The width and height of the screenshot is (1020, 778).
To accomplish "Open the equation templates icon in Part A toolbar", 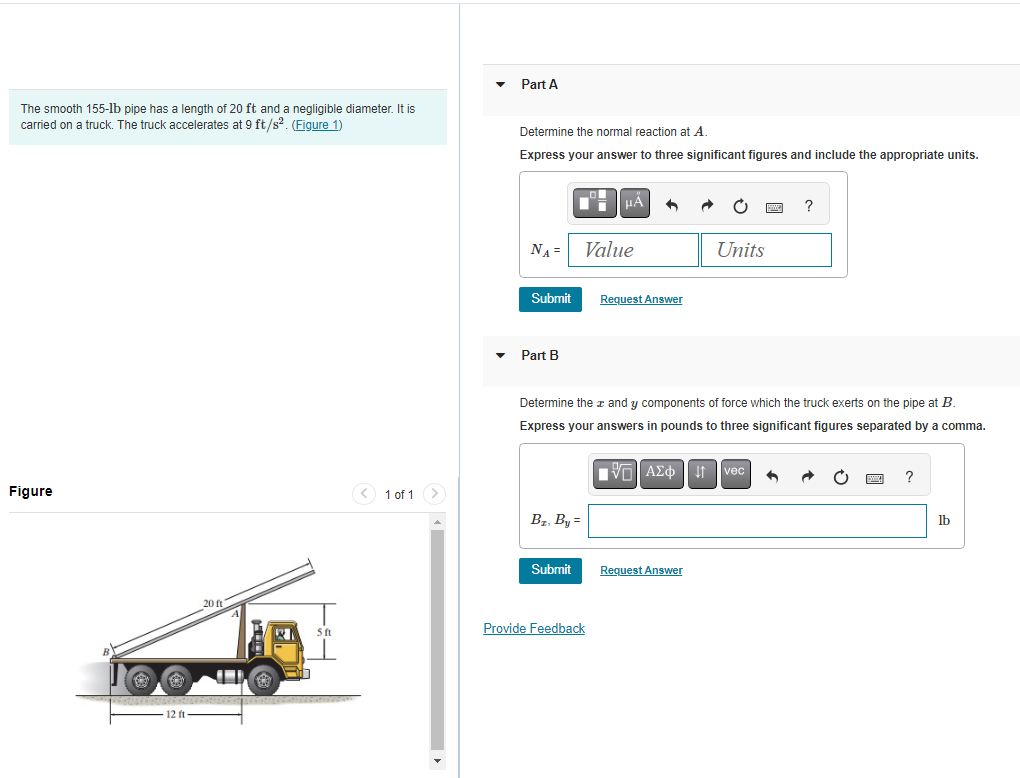I will pos(594,202).
